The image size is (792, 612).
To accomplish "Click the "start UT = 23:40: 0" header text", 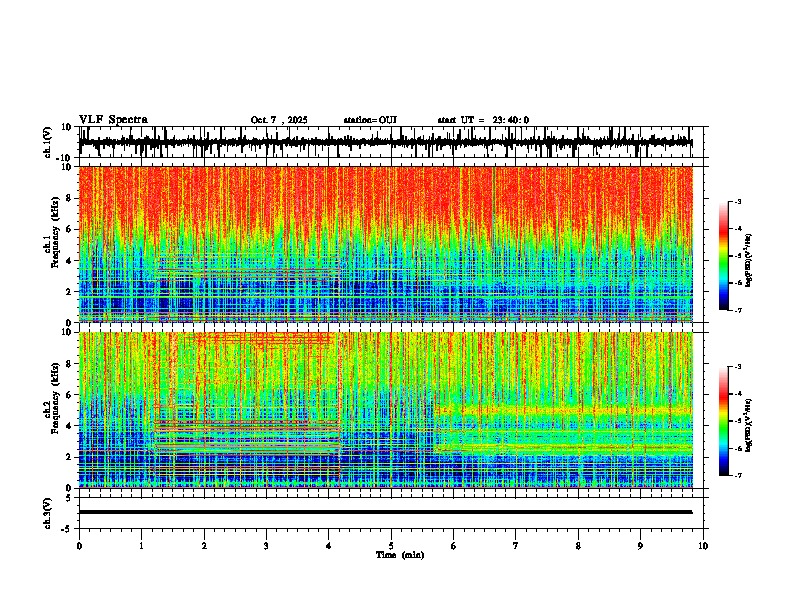I will tap(483, 120).
